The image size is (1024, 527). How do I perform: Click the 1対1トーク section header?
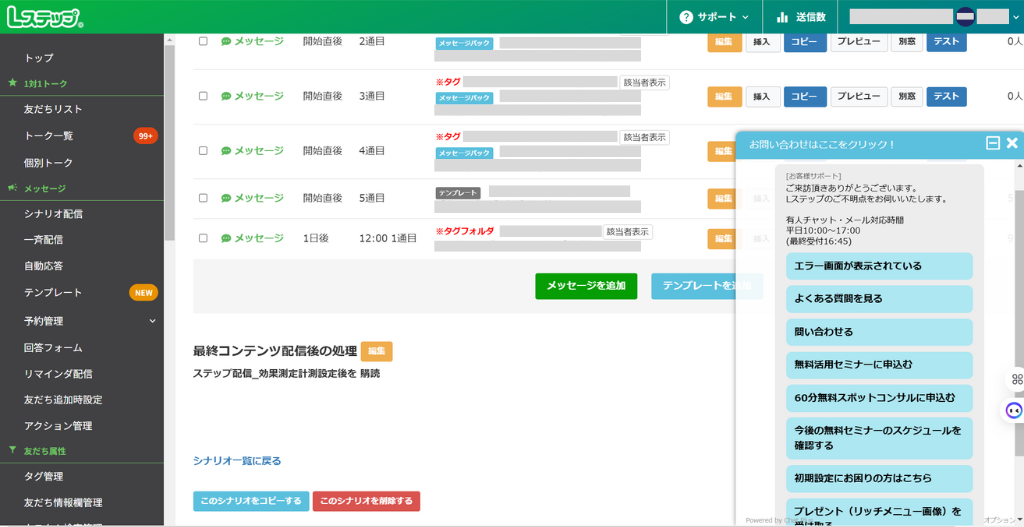(x=44, y=84)
